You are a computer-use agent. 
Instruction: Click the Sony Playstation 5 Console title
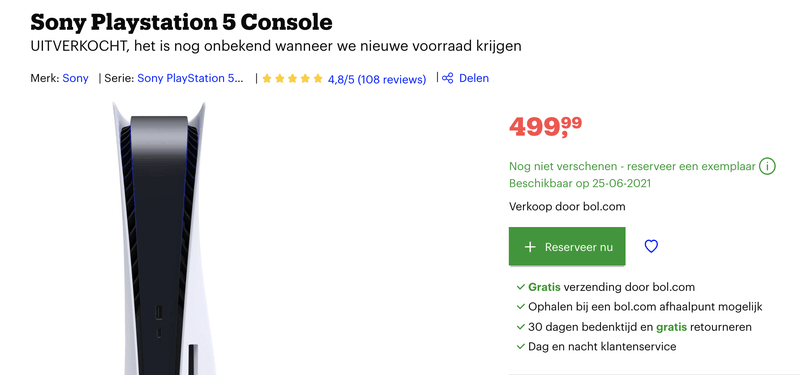[182, 22]
